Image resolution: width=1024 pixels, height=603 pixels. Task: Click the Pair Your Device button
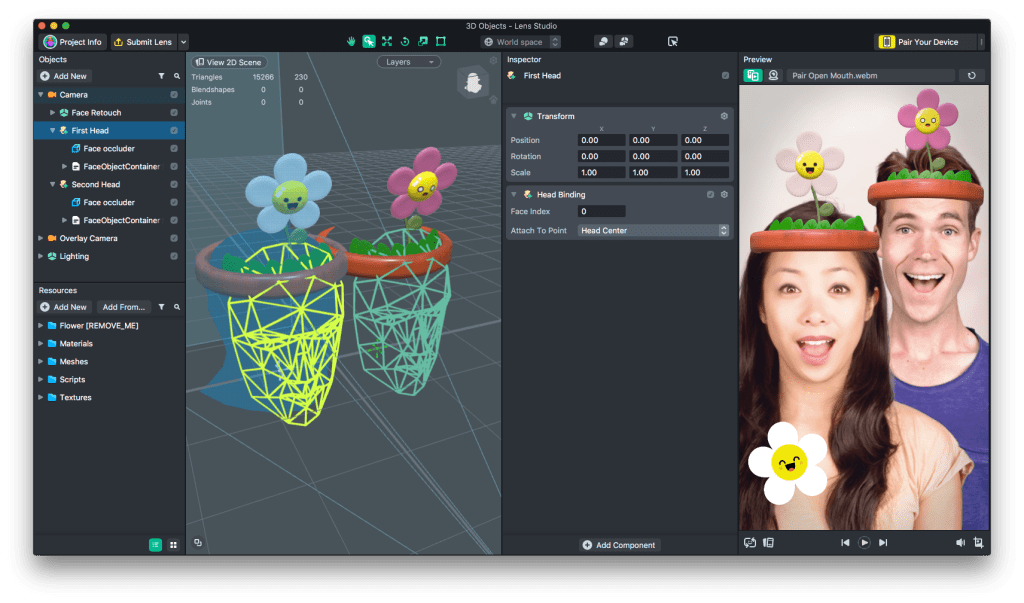point(918,42)
